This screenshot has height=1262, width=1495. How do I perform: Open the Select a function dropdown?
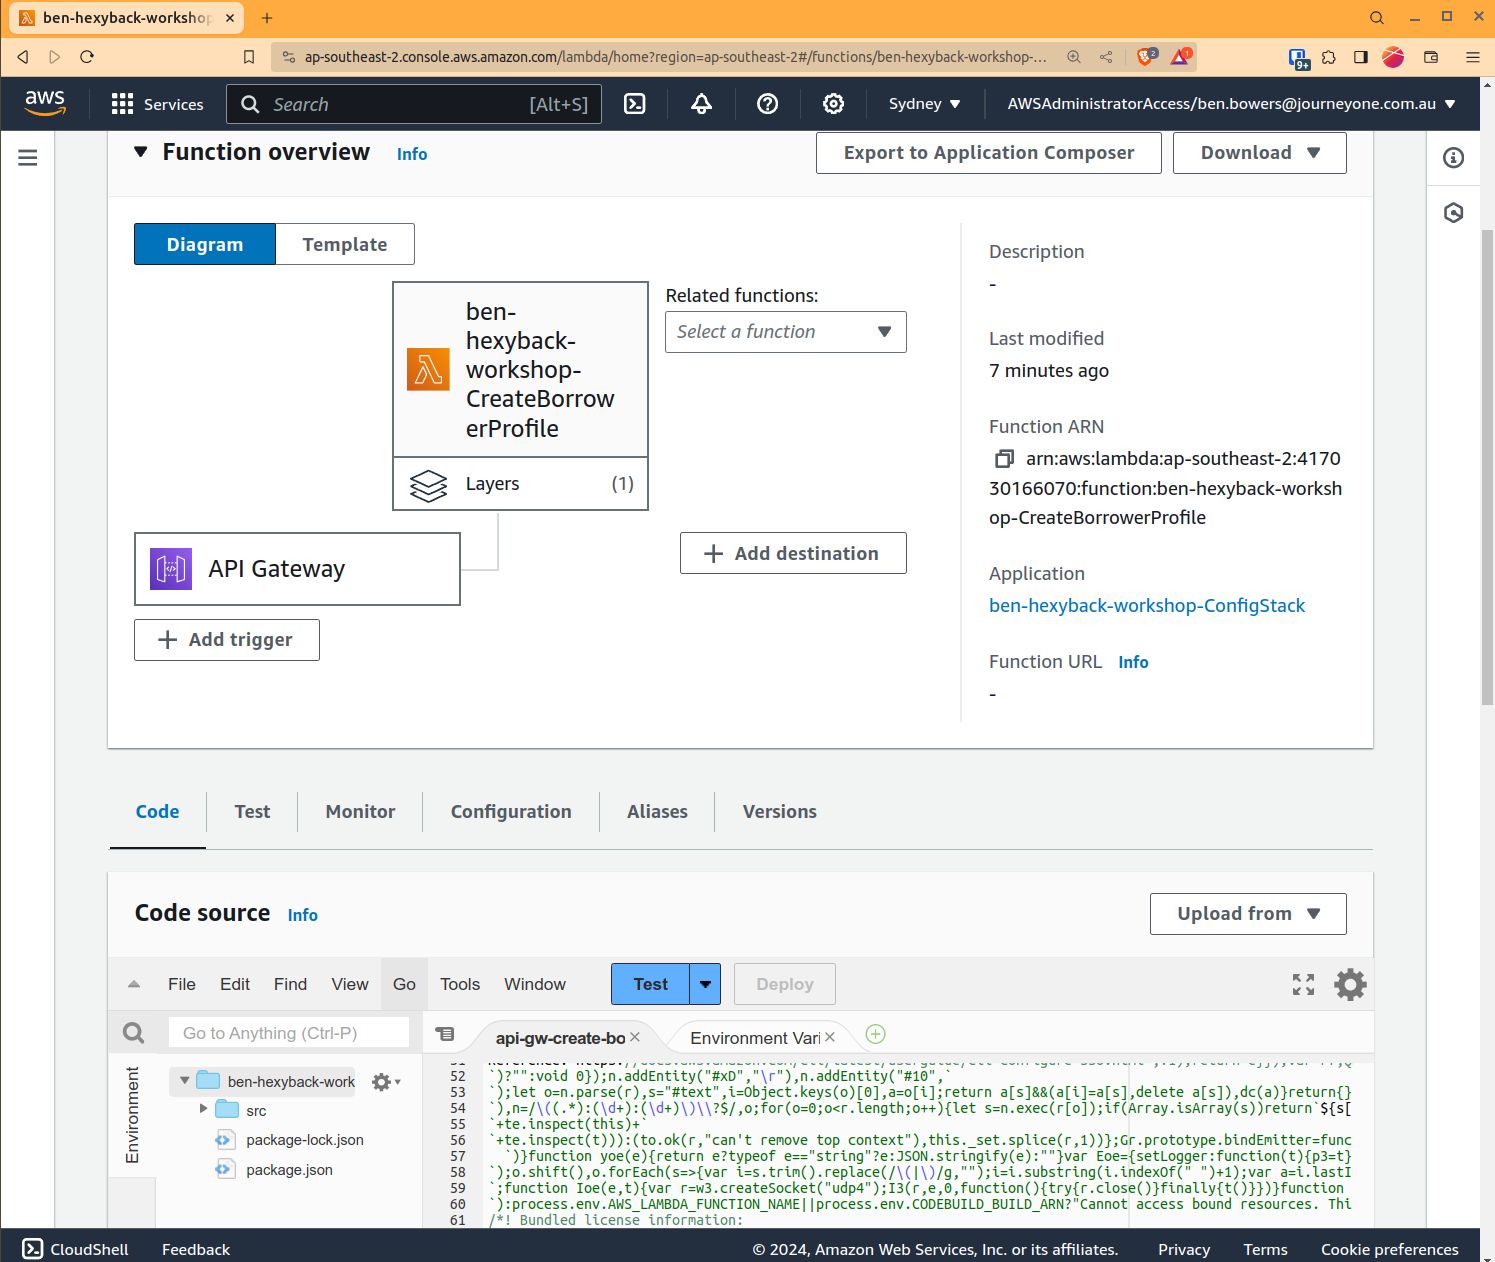786,332
